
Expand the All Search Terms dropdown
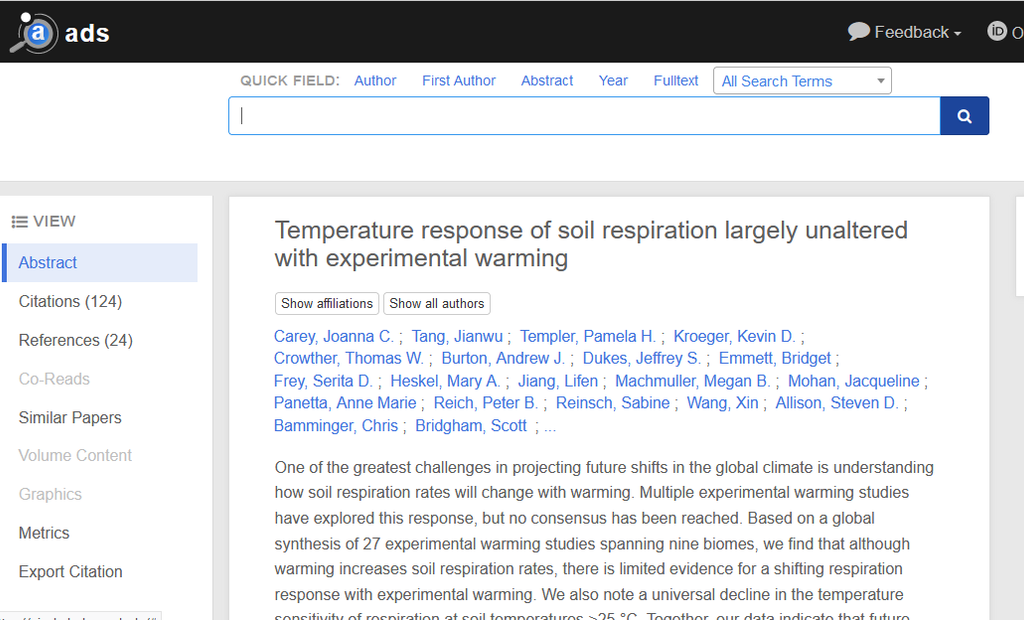[802, 81]
